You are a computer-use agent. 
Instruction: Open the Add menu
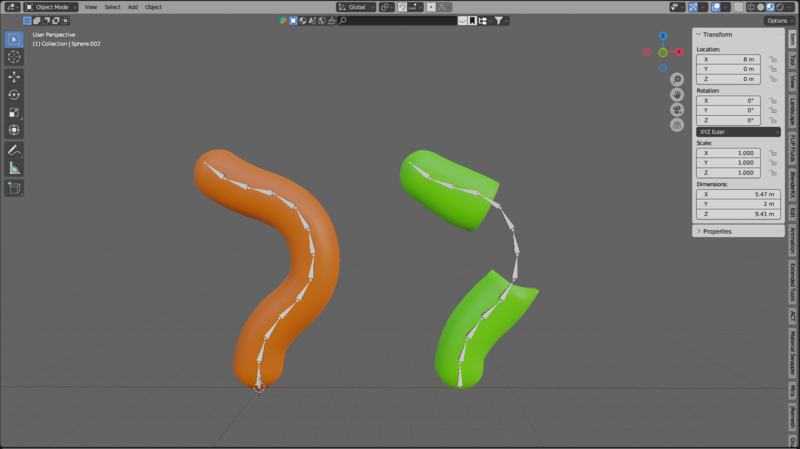(132, 7)
